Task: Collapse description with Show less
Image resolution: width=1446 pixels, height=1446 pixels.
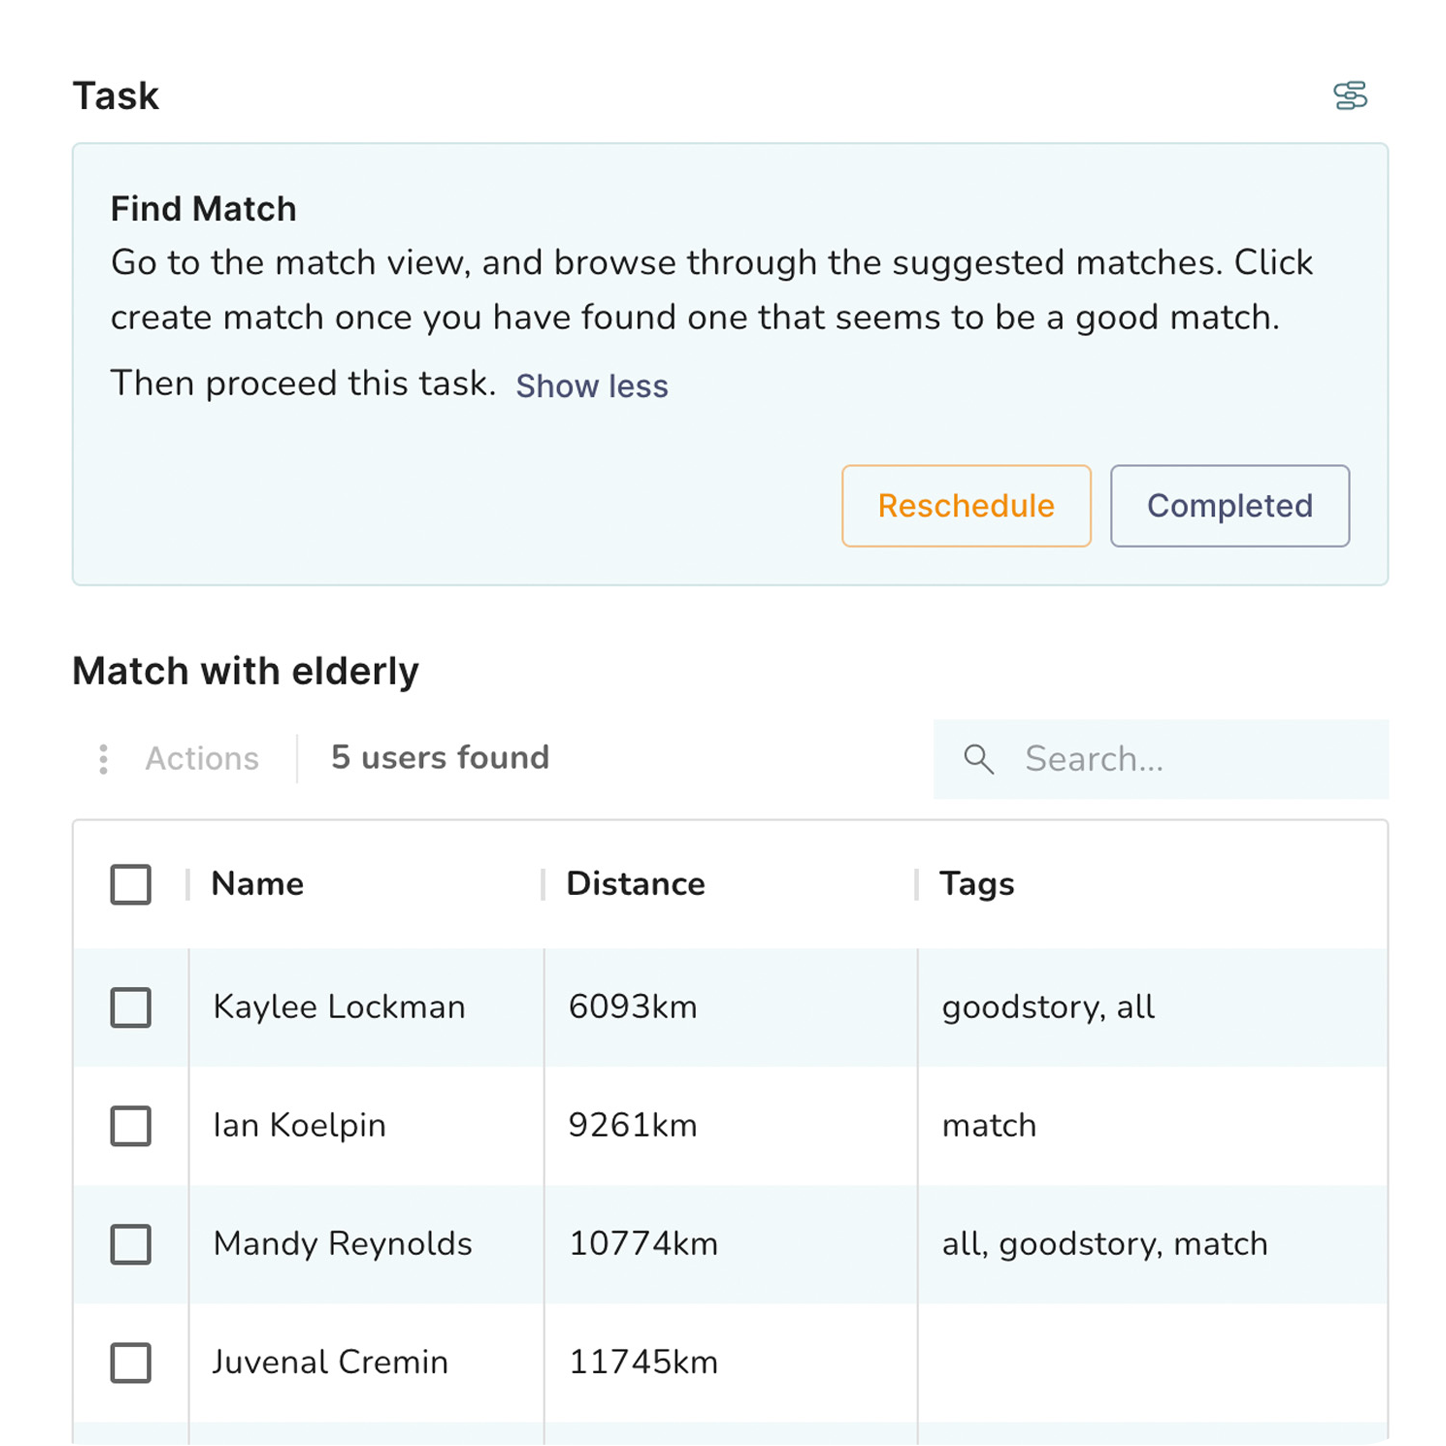Action: pyautogui.click(x=592, y=386)
